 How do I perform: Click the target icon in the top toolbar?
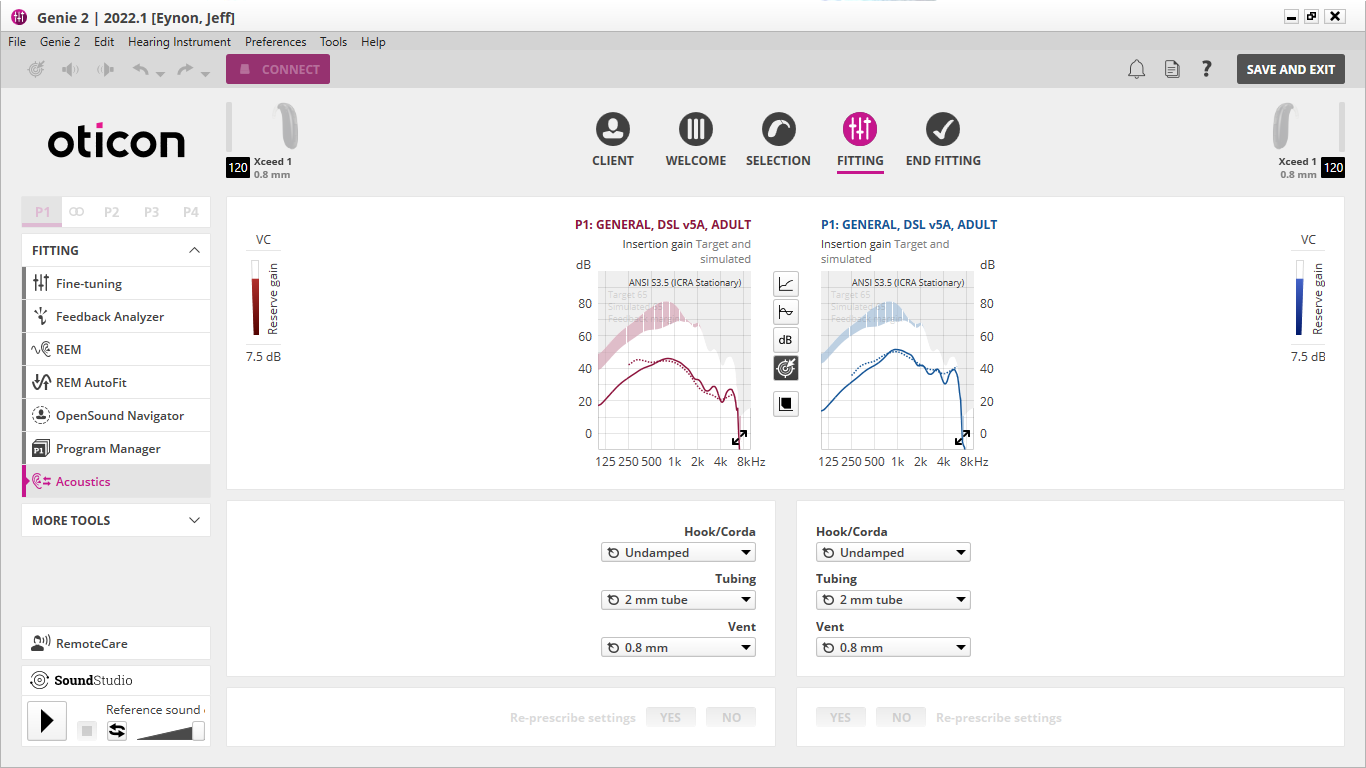tap(37, 70)
